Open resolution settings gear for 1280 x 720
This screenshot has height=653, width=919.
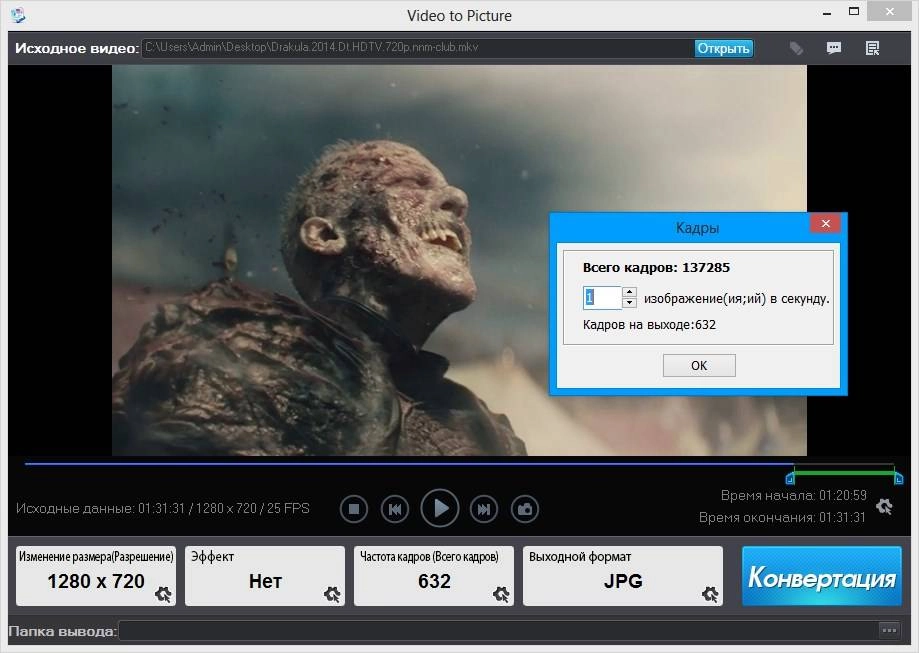coord(163,594)
